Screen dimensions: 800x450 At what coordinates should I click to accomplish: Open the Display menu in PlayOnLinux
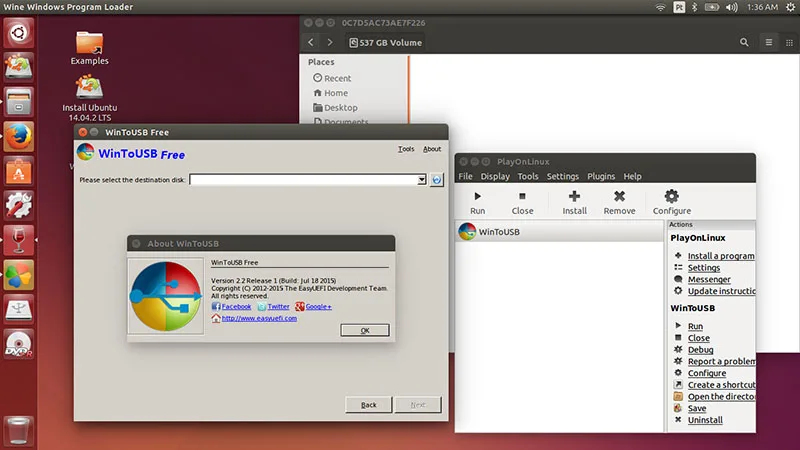coord(495,176)
